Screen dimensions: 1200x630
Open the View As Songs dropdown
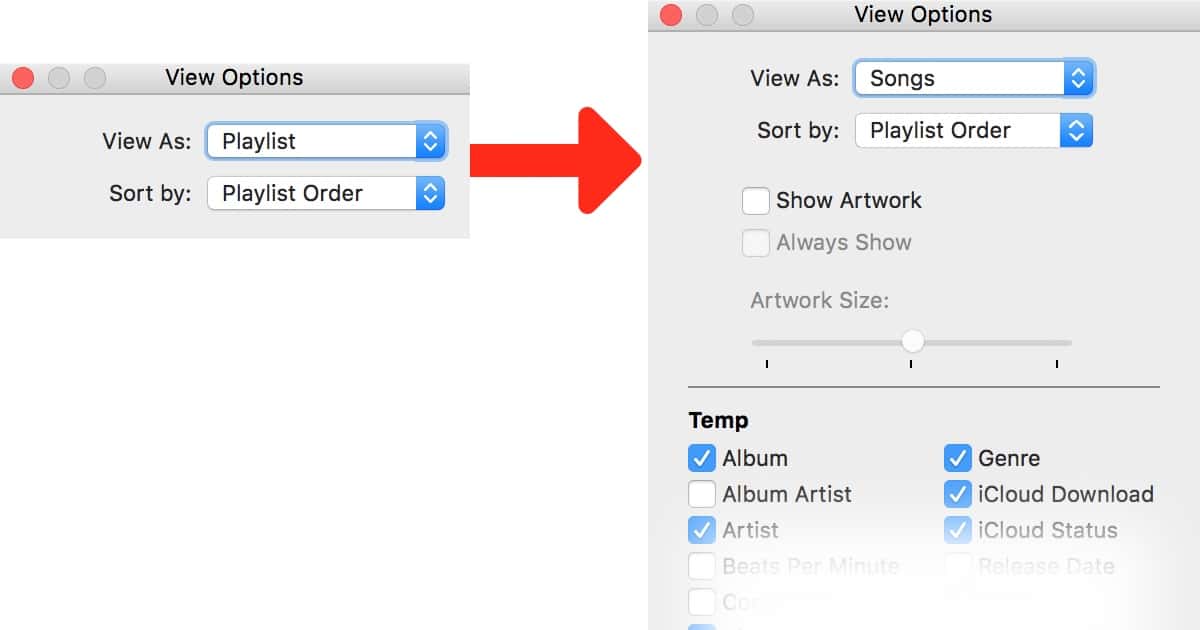click(x=974, y=78)
